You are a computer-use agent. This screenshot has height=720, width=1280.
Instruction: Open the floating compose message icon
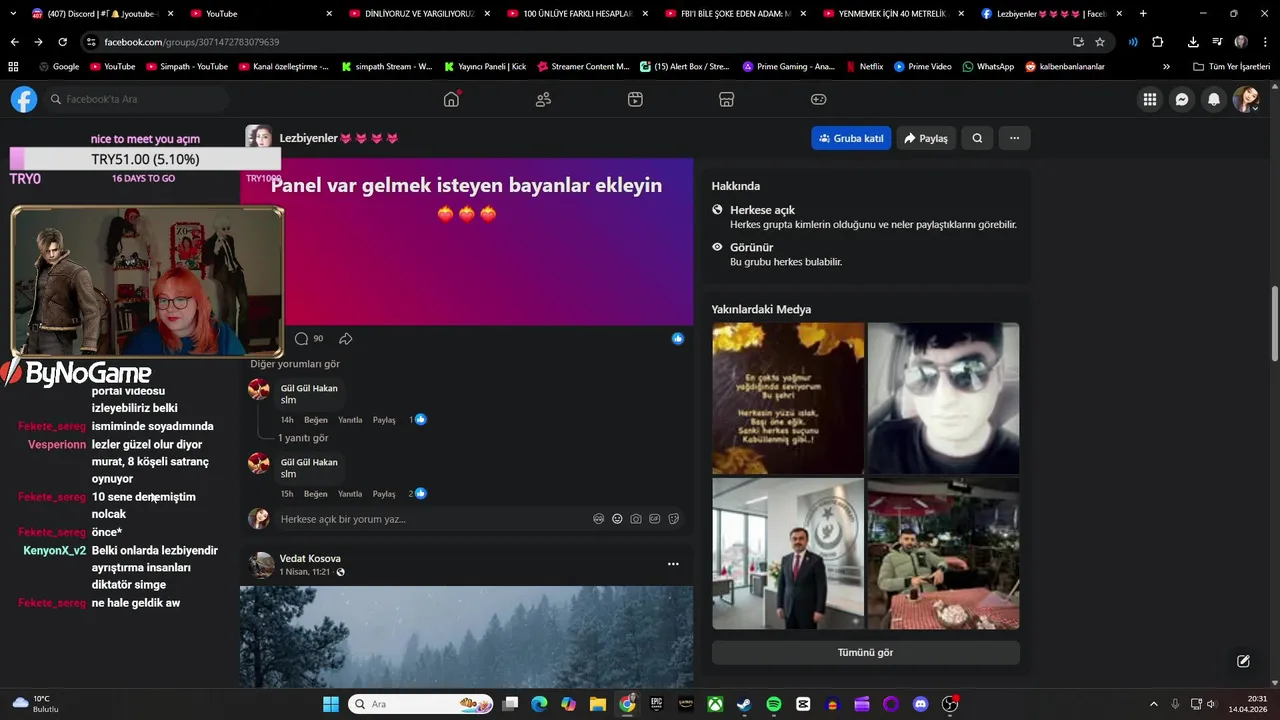pyautogui.click(x=1243, y=661)
